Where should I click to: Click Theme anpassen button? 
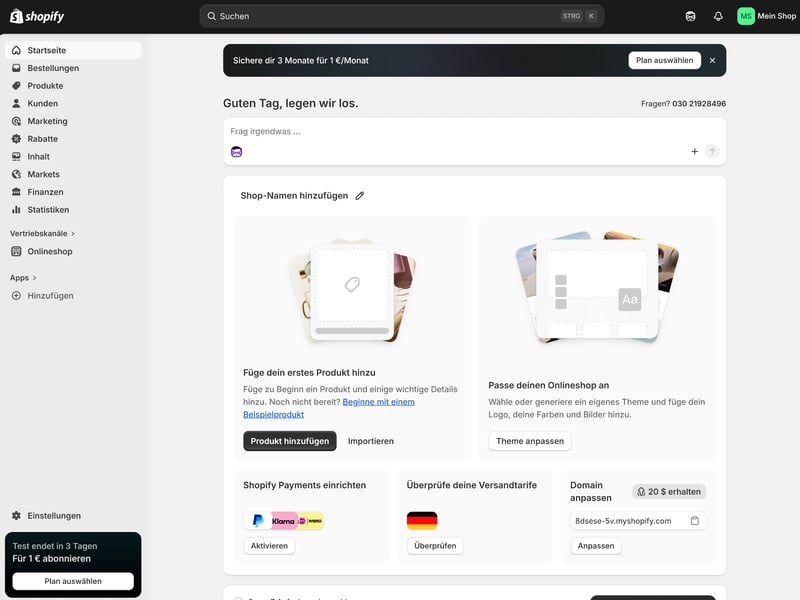tap(530, 441)
